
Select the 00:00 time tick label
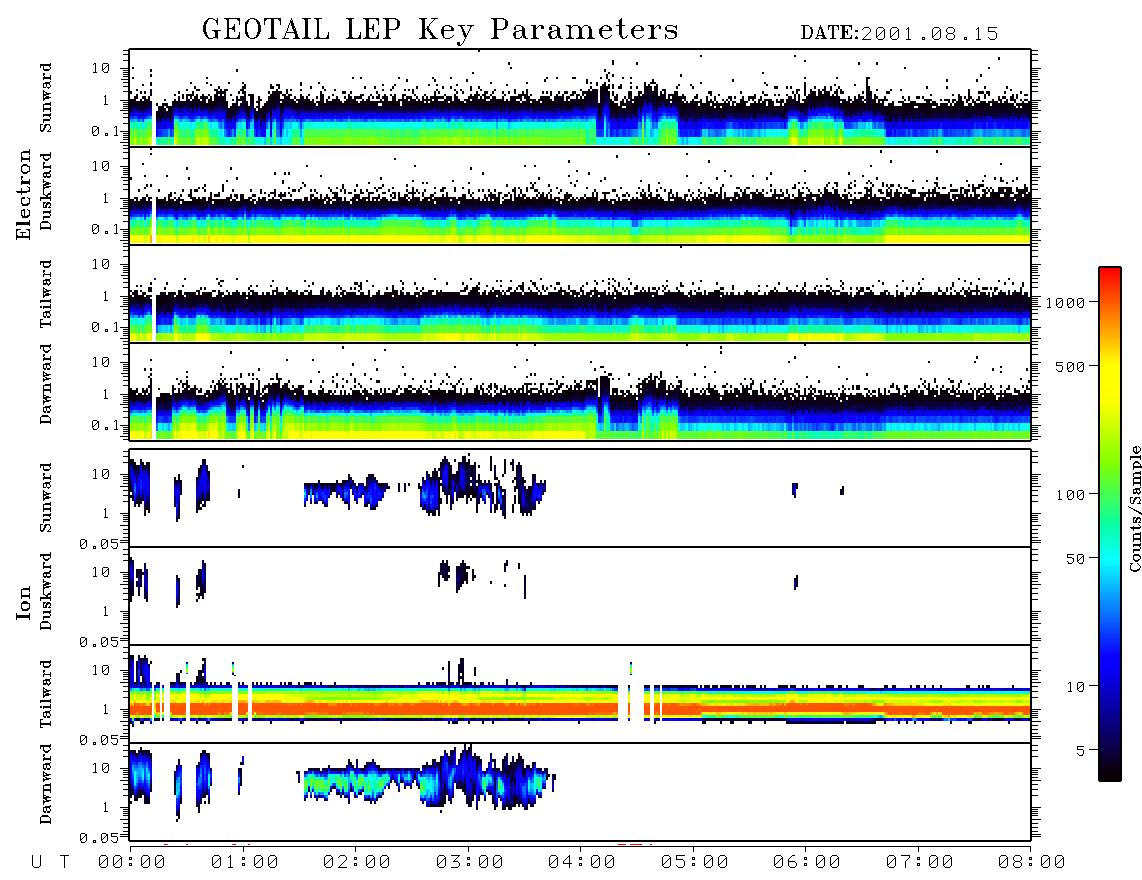point(132,863)
